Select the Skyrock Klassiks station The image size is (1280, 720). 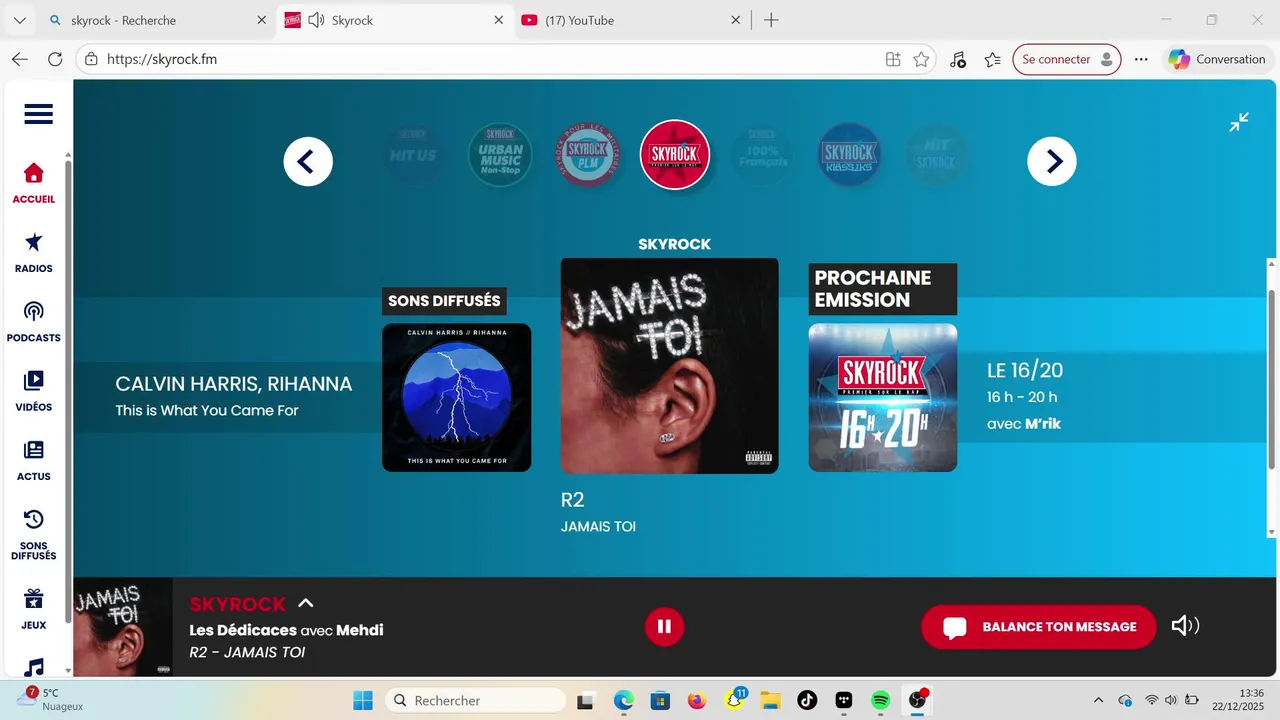(x=849, y=155)
